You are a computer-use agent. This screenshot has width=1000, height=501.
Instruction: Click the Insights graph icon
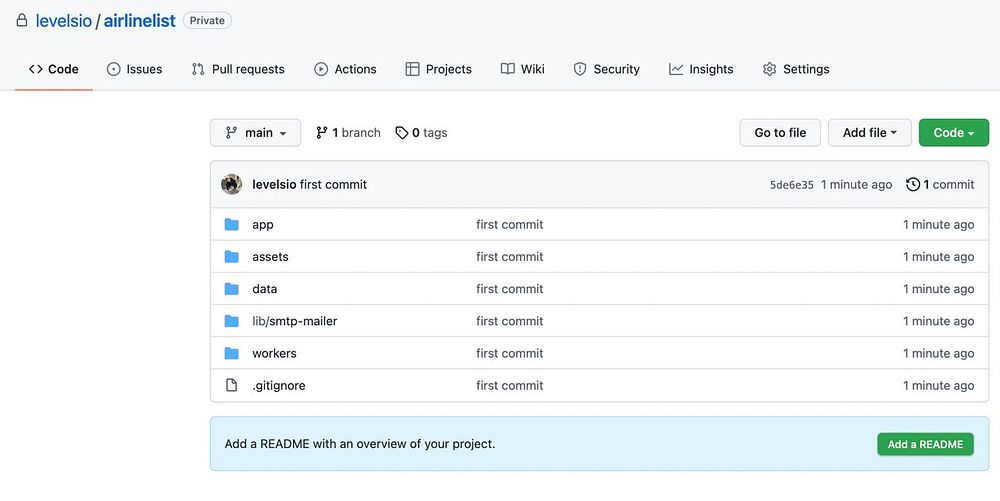tap(676, 69)
